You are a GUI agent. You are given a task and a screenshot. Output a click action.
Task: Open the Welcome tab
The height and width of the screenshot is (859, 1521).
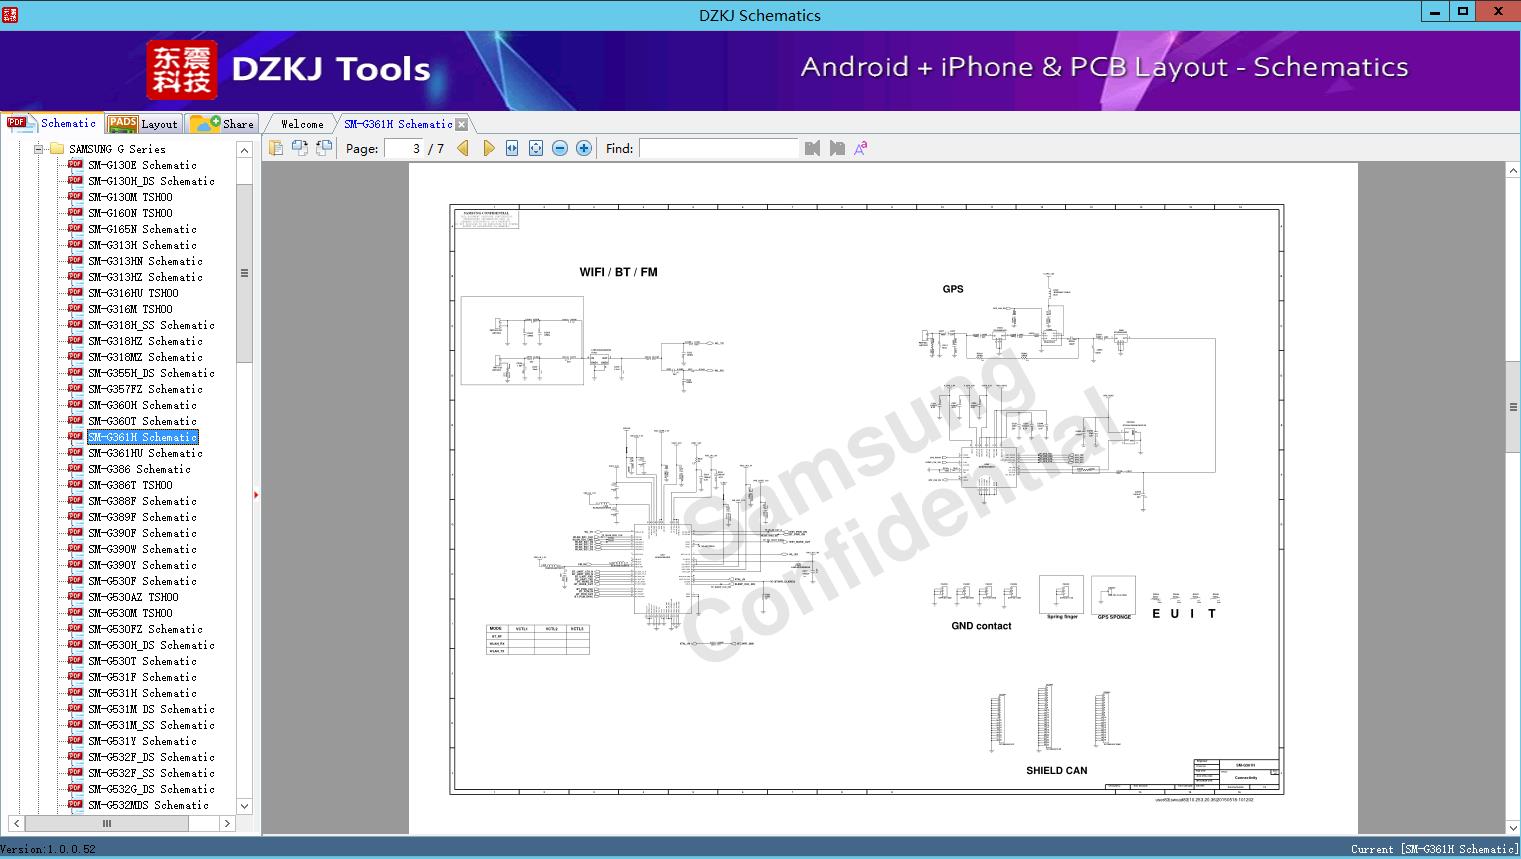pyautogui.click(x=302, y=124)
